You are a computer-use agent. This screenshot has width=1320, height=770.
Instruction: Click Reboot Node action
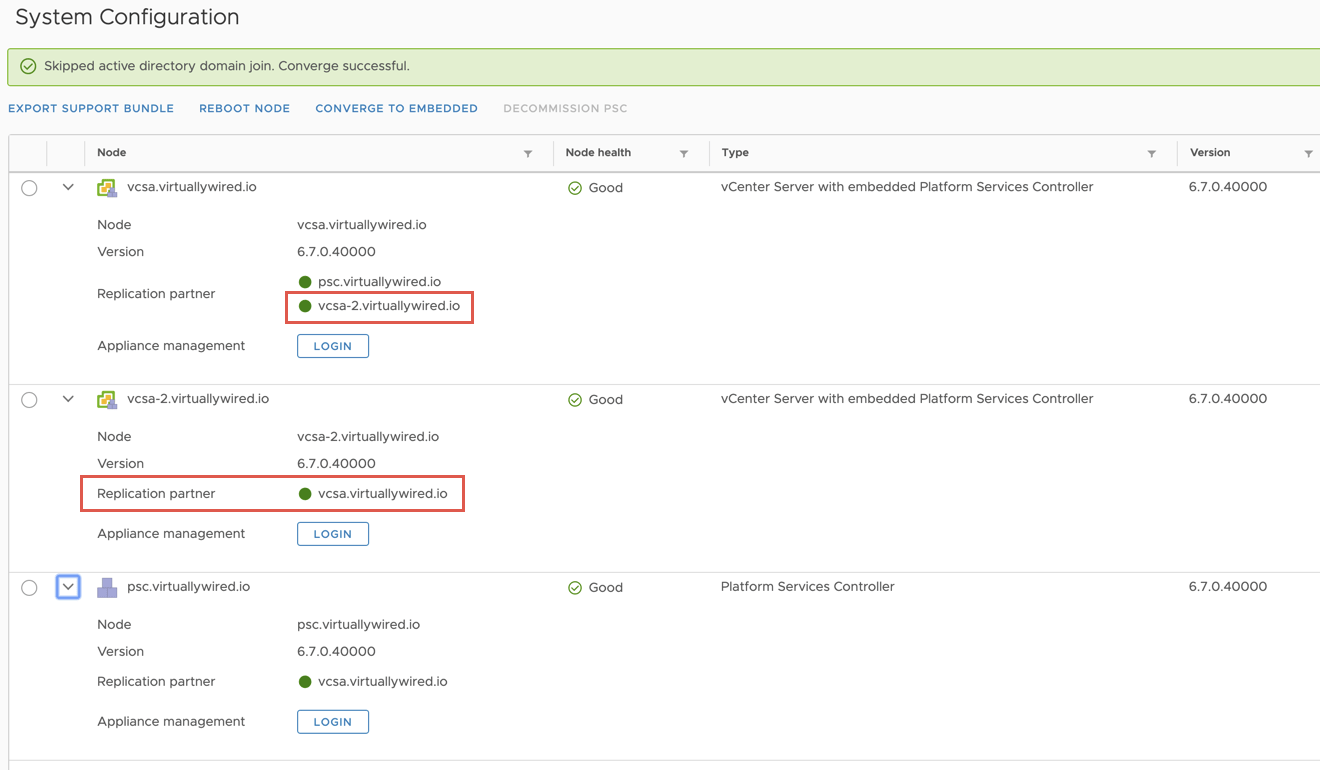pos(244,109)
